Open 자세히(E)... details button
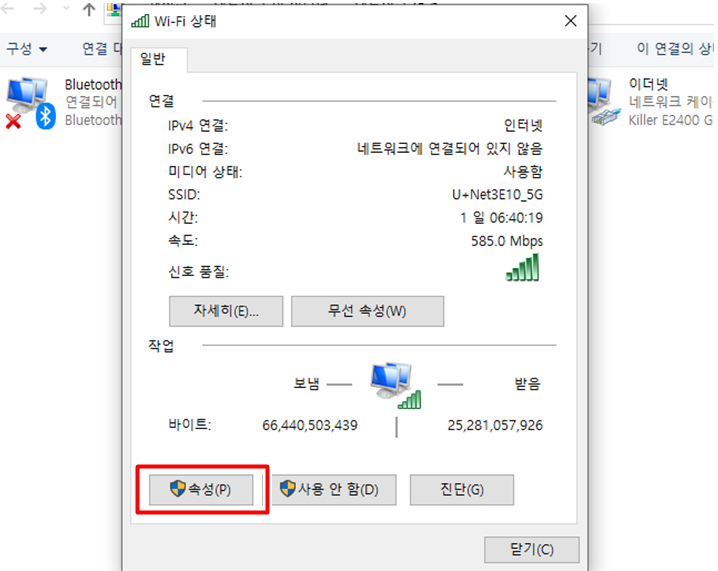 [x=226, y=311]
